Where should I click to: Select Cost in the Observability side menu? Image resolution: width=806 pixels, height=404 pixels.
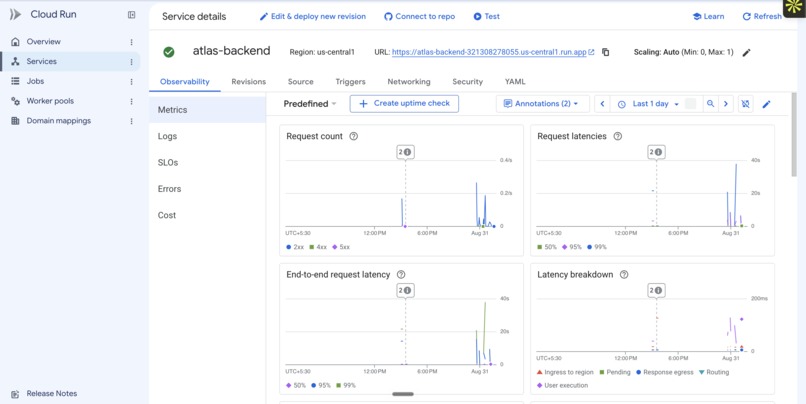click(207, 215)
